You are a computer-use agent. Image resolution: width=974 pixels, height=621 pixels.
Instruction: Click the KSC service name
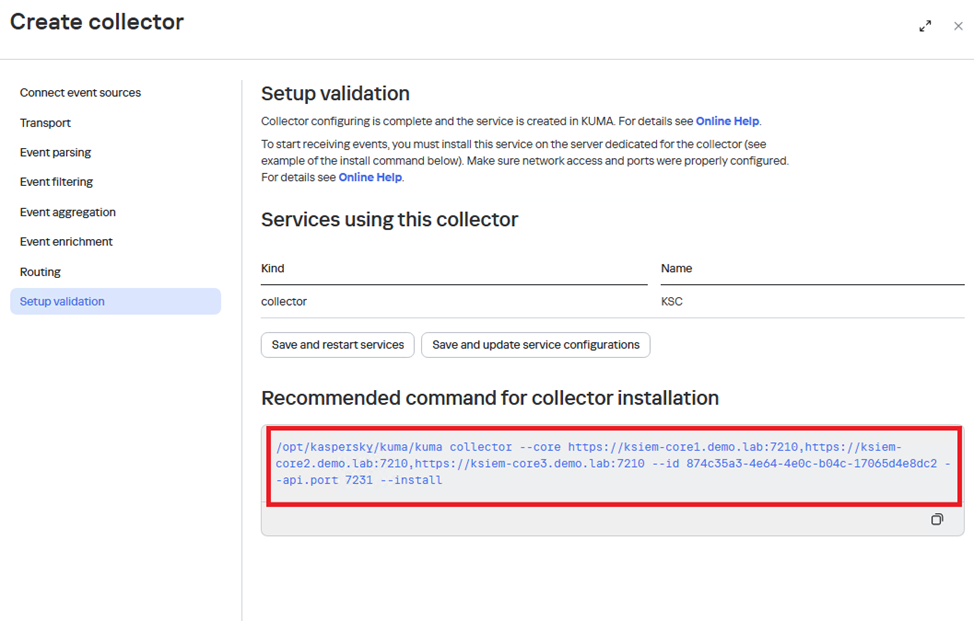tap(672, 302)
